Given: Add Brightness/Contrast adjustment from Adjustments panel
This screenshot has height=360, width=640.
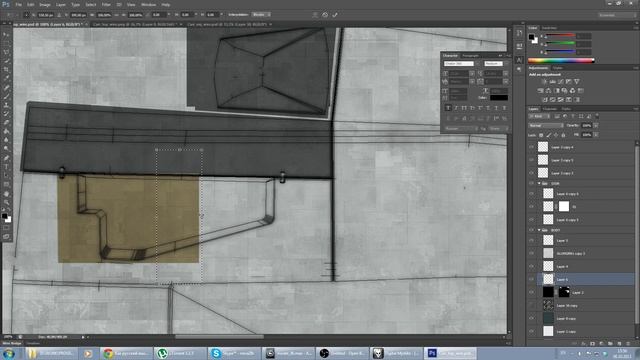Looking at the screenshot, I should (544, 82).
